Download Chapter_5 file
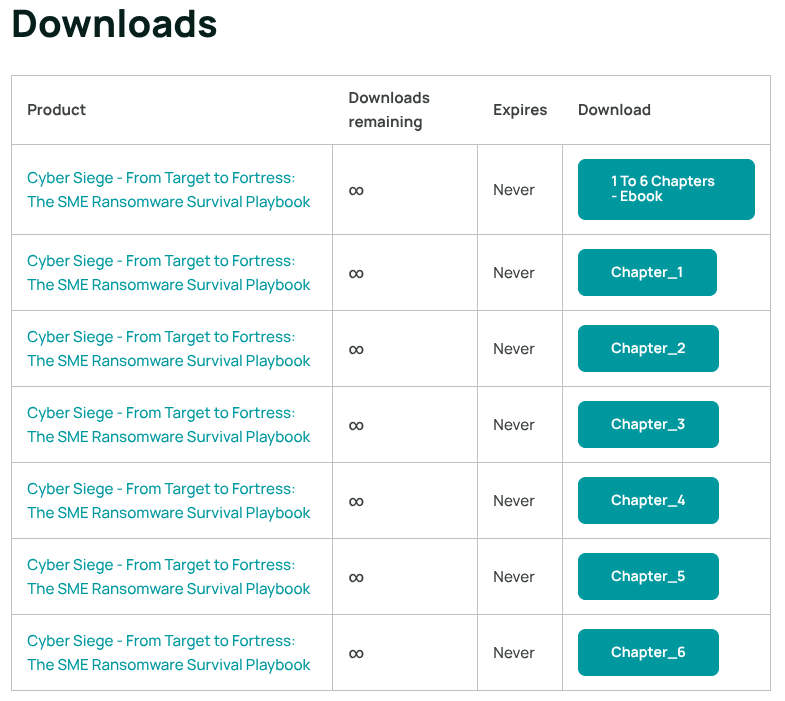785x701 pixels. click(648, 577)
